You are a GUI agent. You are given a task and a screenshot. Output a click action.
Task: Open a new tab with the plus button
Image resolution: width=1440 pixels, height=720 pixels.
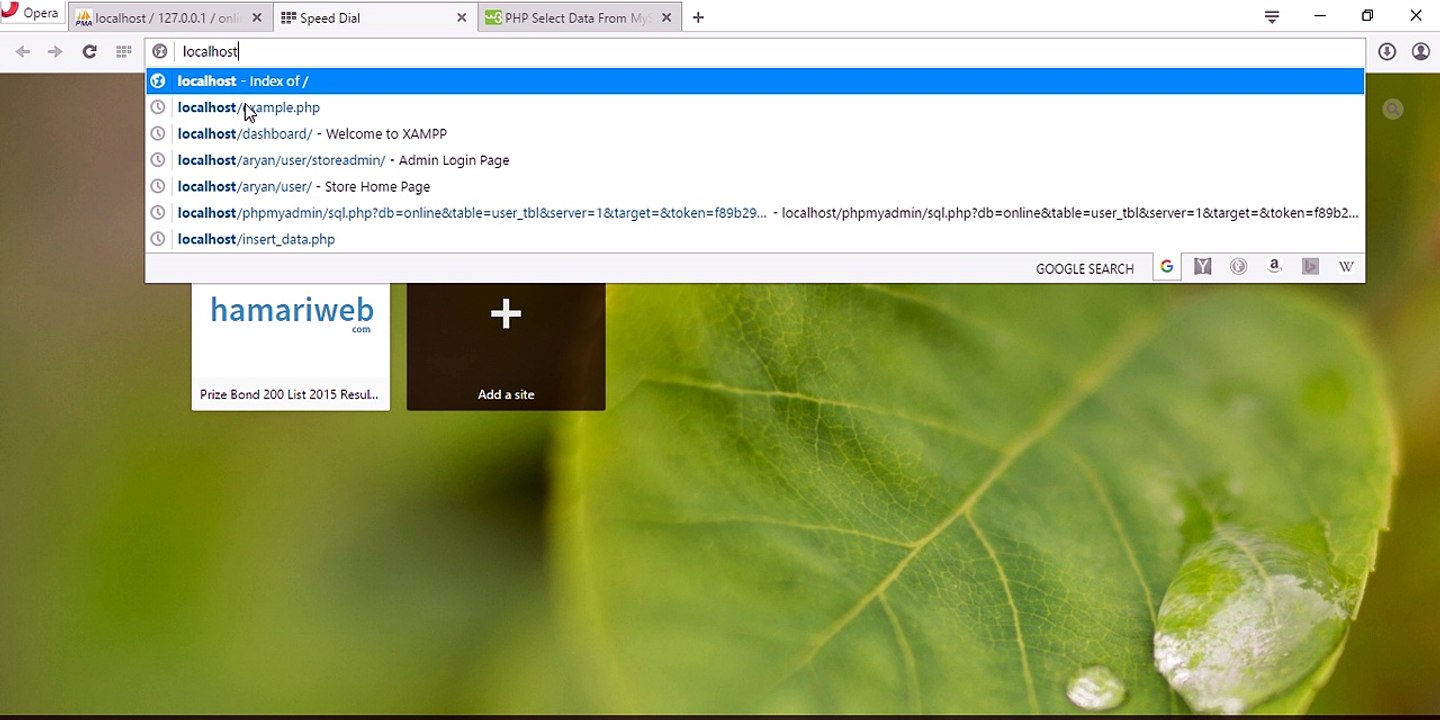point(698,17)
